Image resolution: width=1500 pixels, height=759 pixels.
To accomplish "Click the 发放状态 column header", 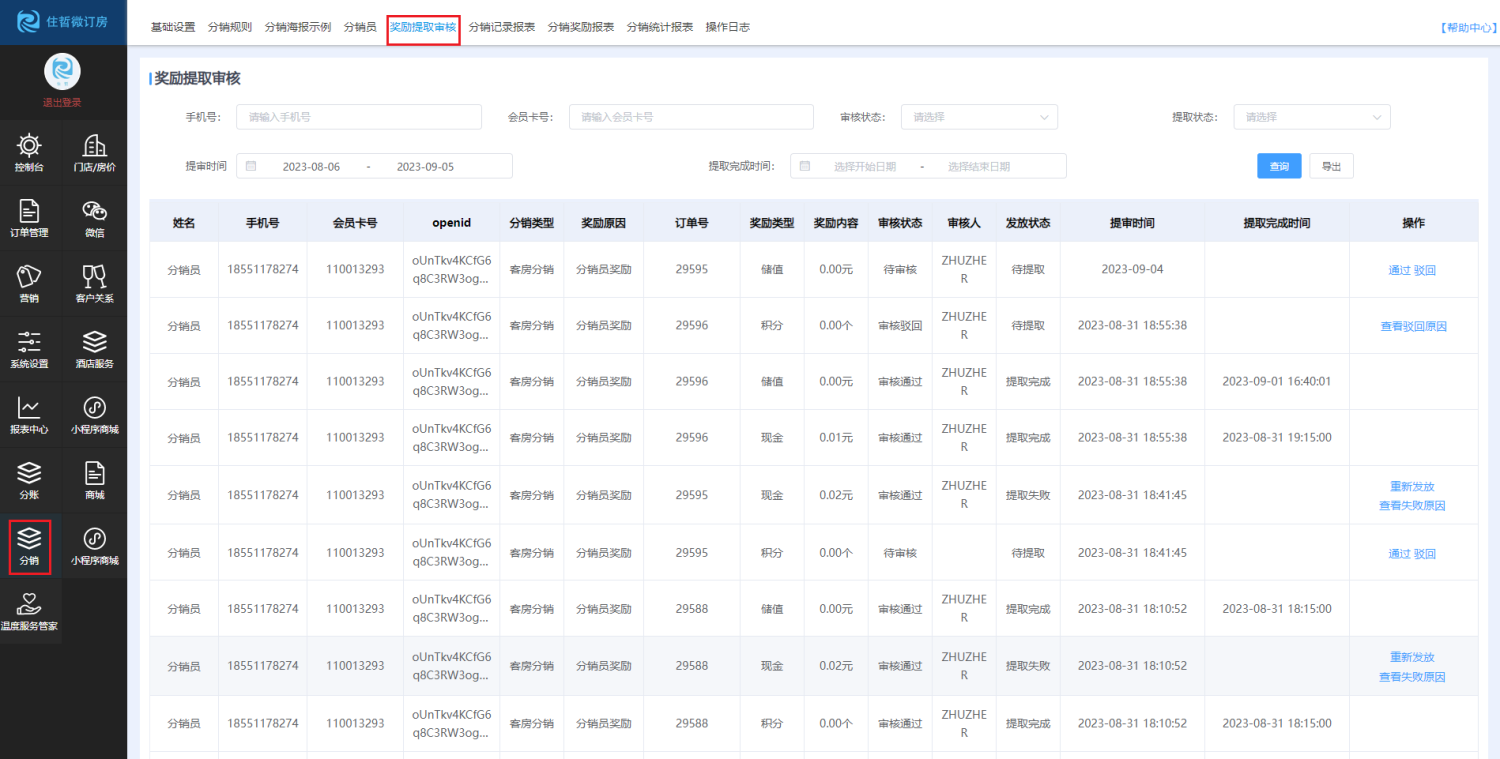I will click(x=1028, y=223).
